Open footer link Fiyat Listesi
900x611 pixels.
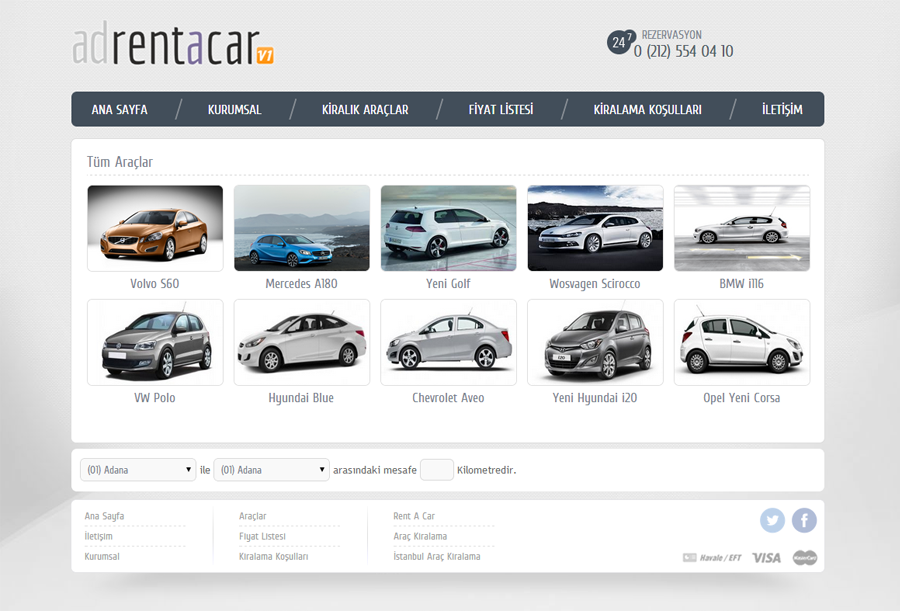click(x=262, y=536)
